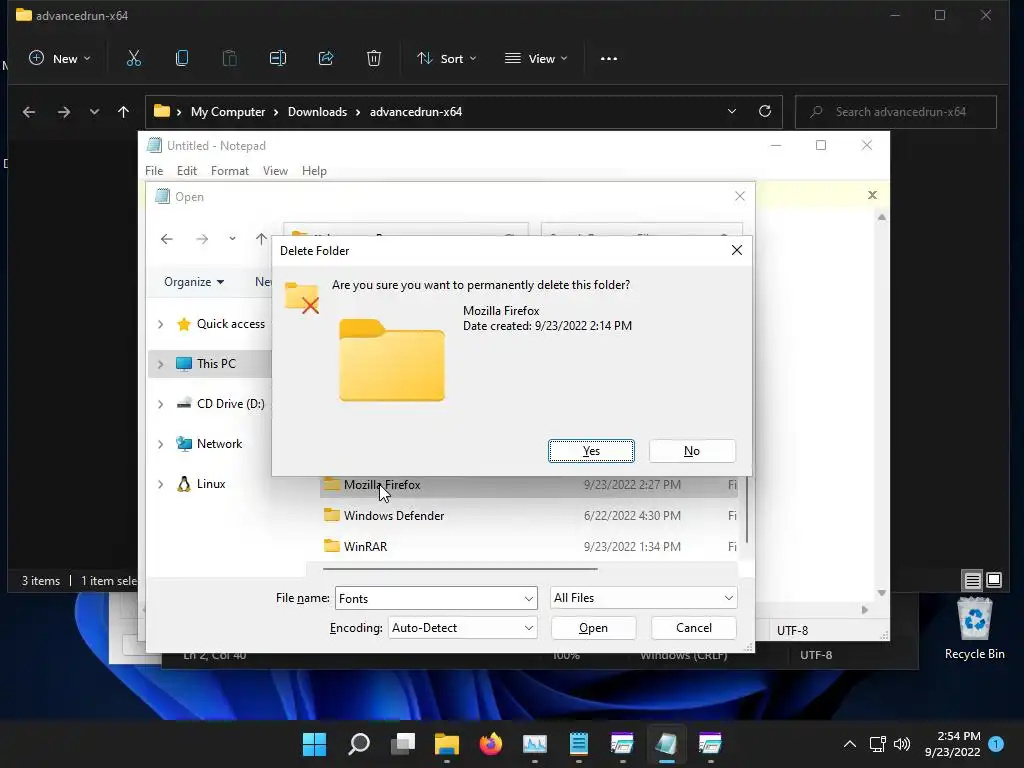Click the Paste icon in File Explorer toolbar

pos(230,59)
